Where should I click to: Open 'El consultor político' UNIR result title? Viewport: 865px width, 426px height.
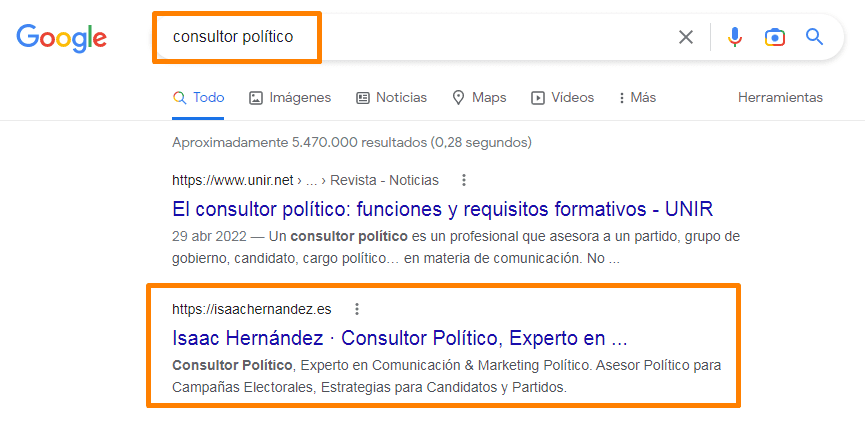tap(442, 209)
